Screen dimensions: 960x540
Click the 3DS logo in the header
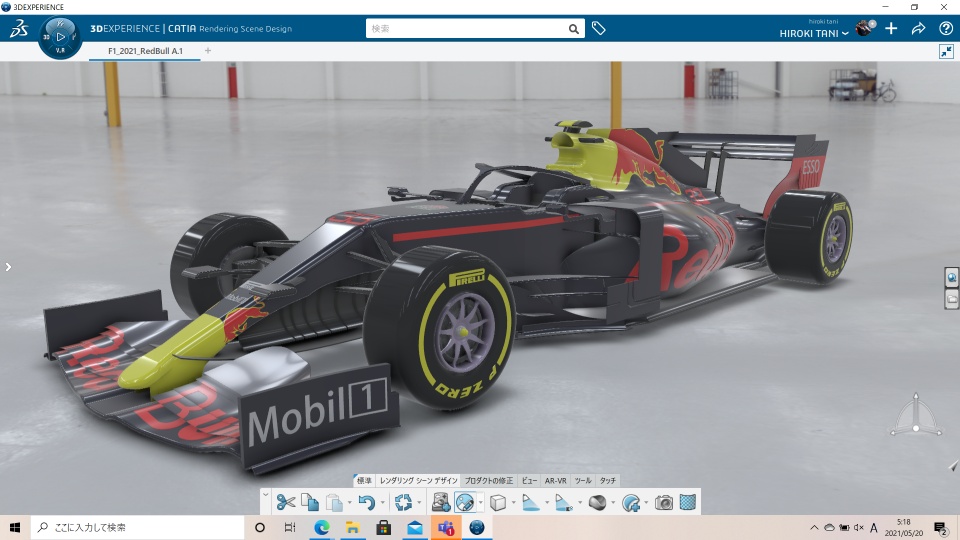tap(18, 29)
